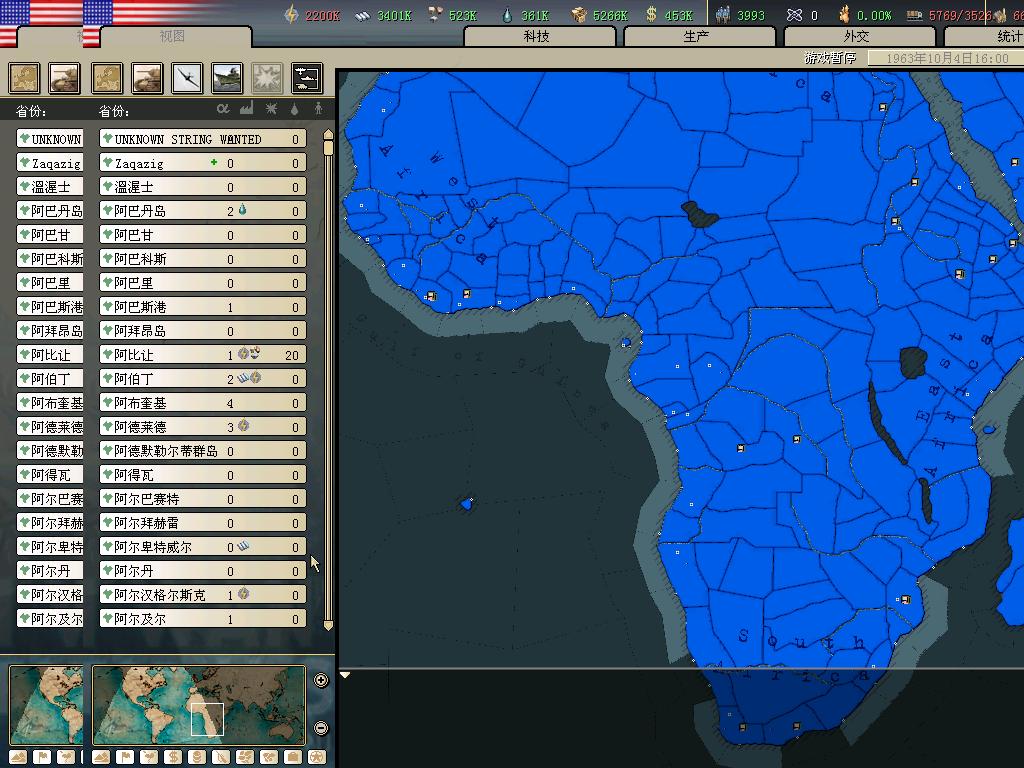The image size is (1024, 768).
Task: Click the energy icon in 阿德莱德 row
Action: (x=244, y=426)
